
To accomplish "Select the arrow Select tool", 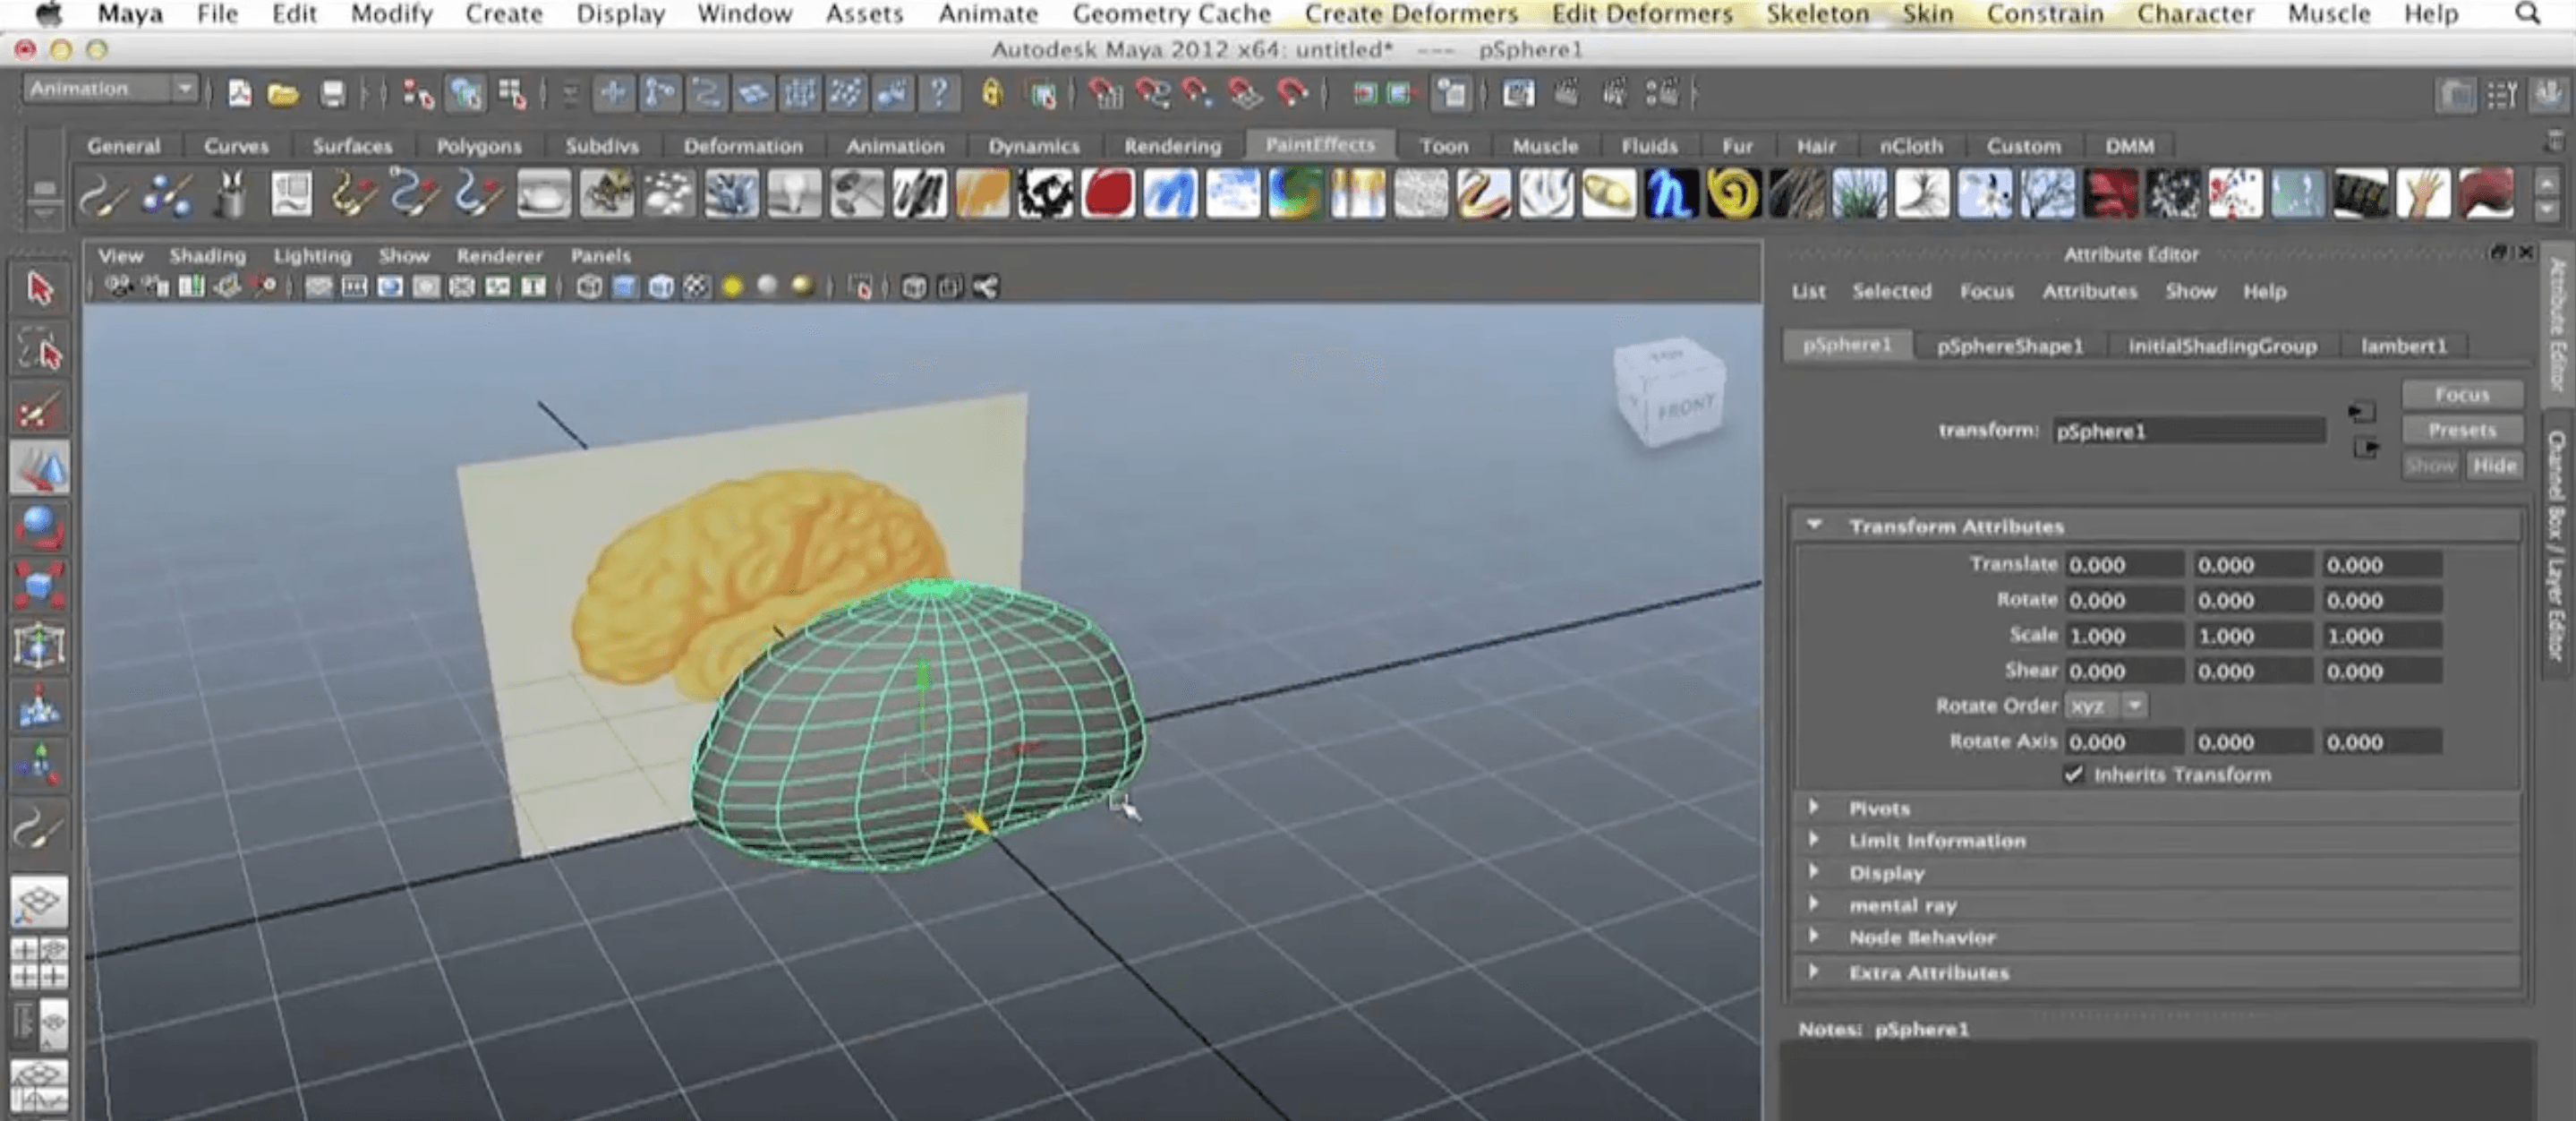I will tap(39, 290).
